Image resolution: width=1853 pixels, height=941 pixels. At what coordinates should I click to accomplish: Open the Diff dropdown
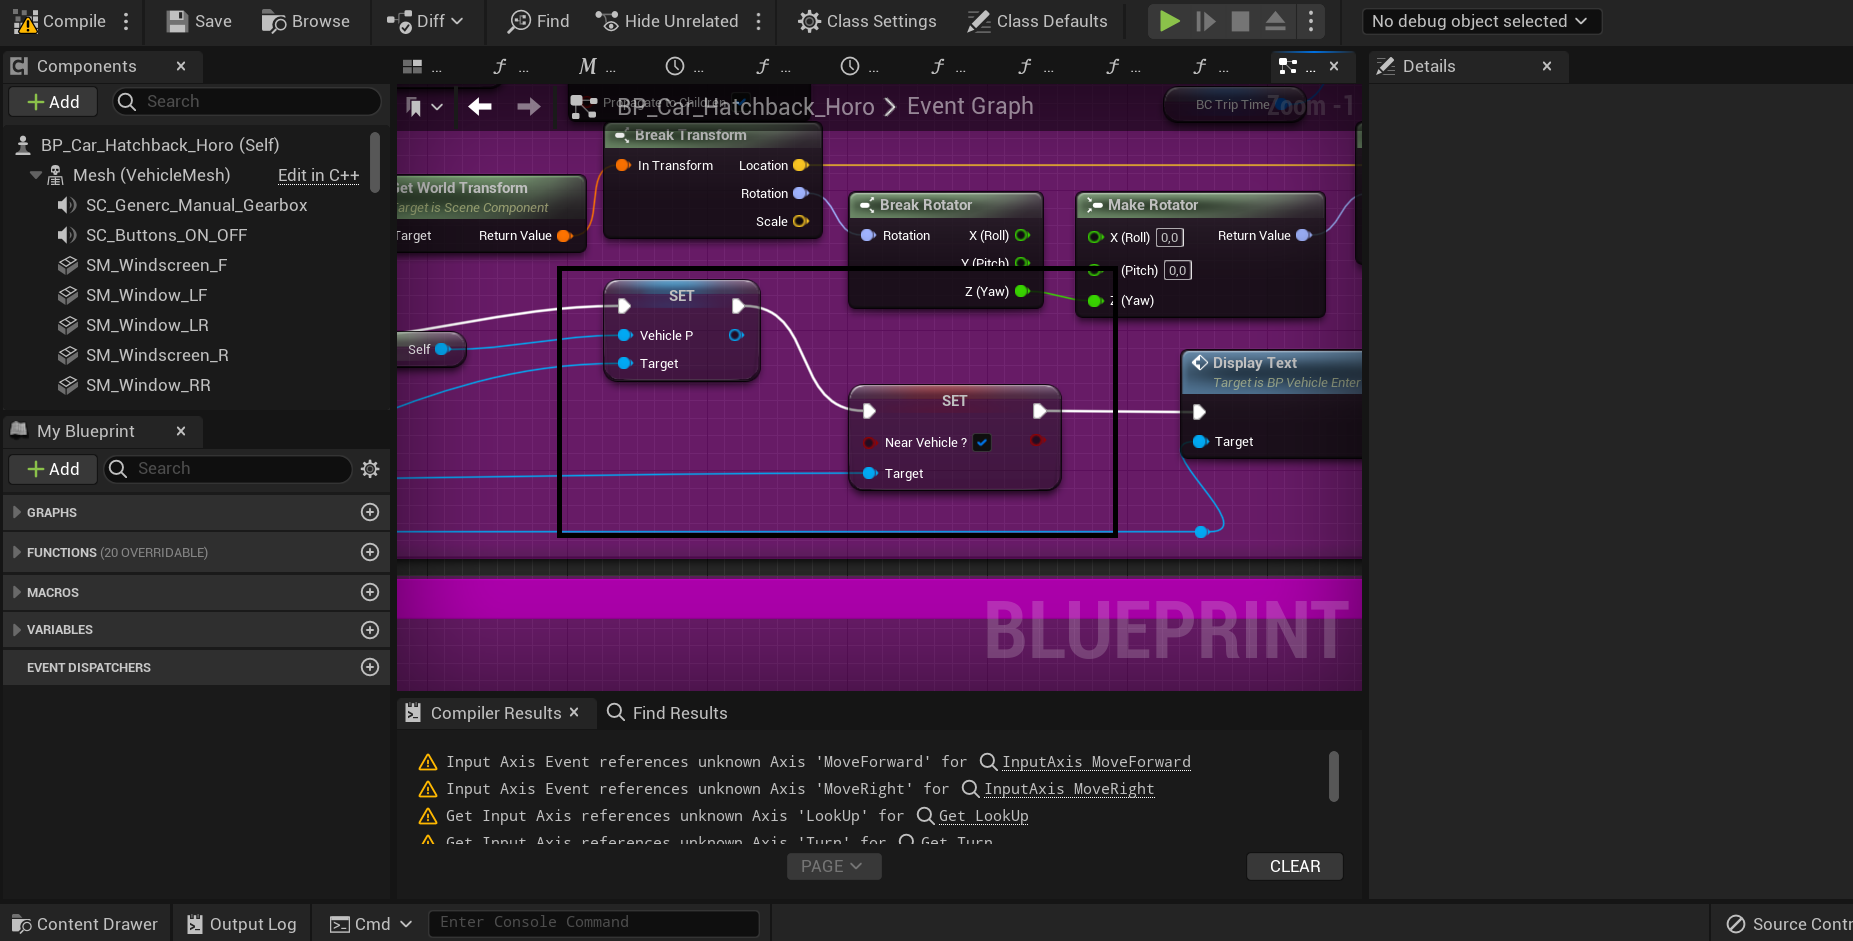pos(425,21)
